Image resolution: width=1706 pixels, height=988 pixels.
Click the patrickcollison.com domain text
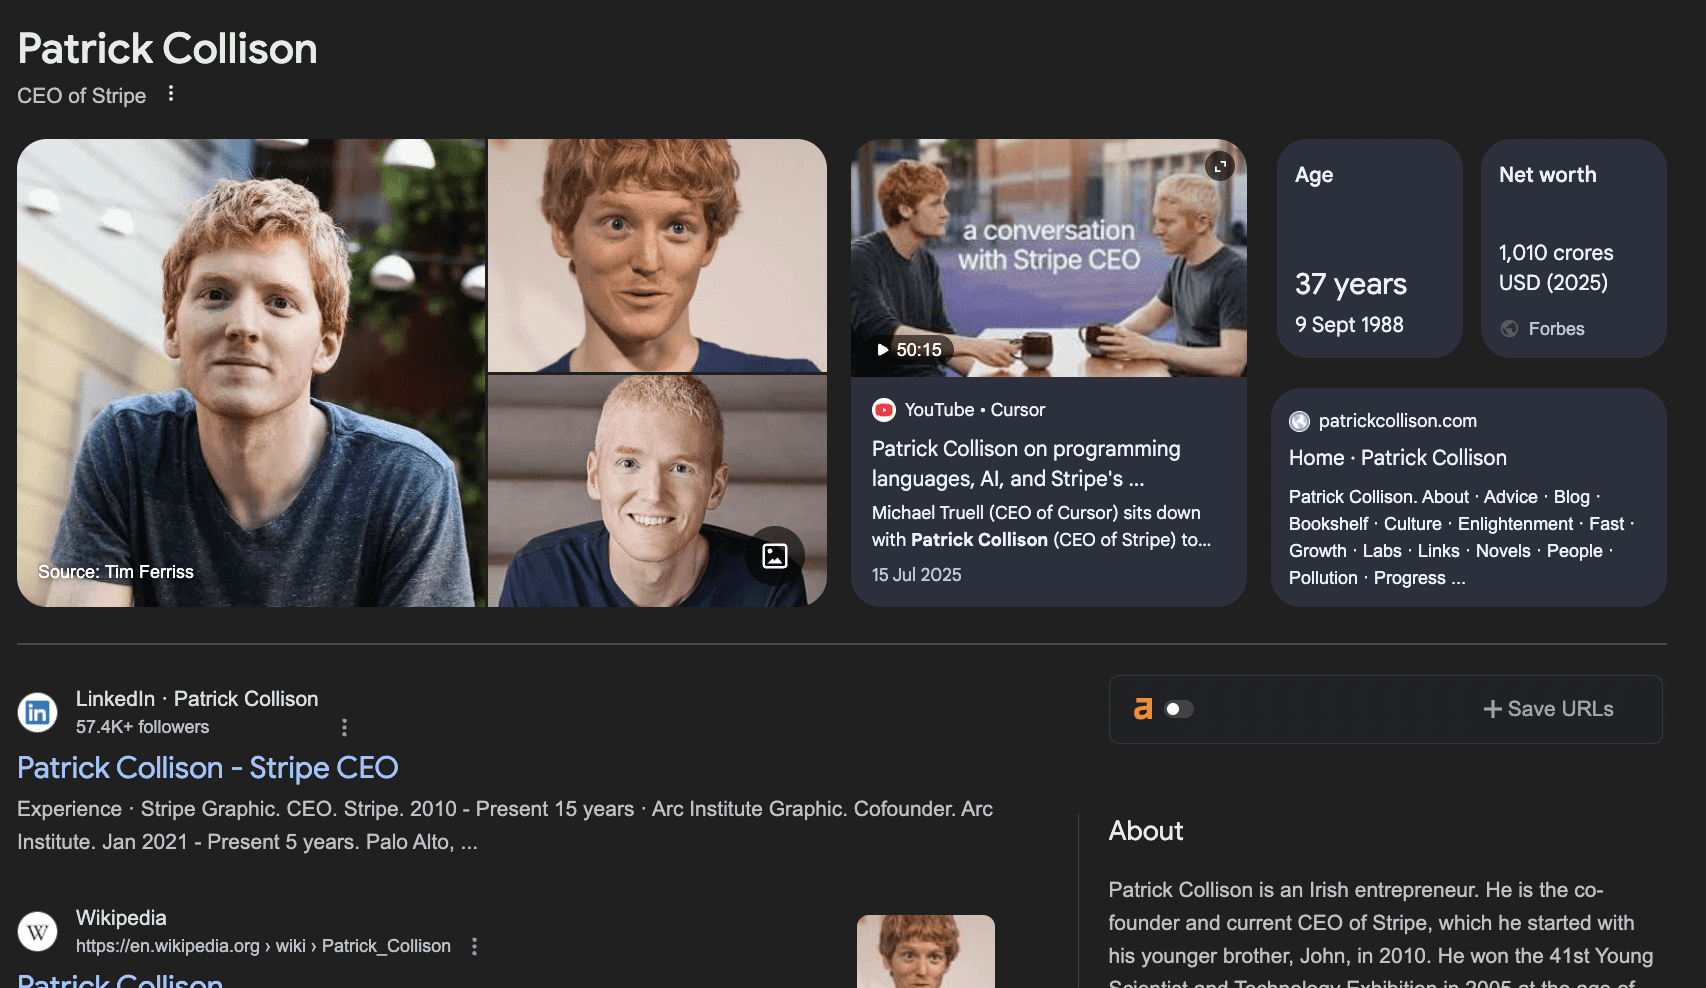[1398, 421]
